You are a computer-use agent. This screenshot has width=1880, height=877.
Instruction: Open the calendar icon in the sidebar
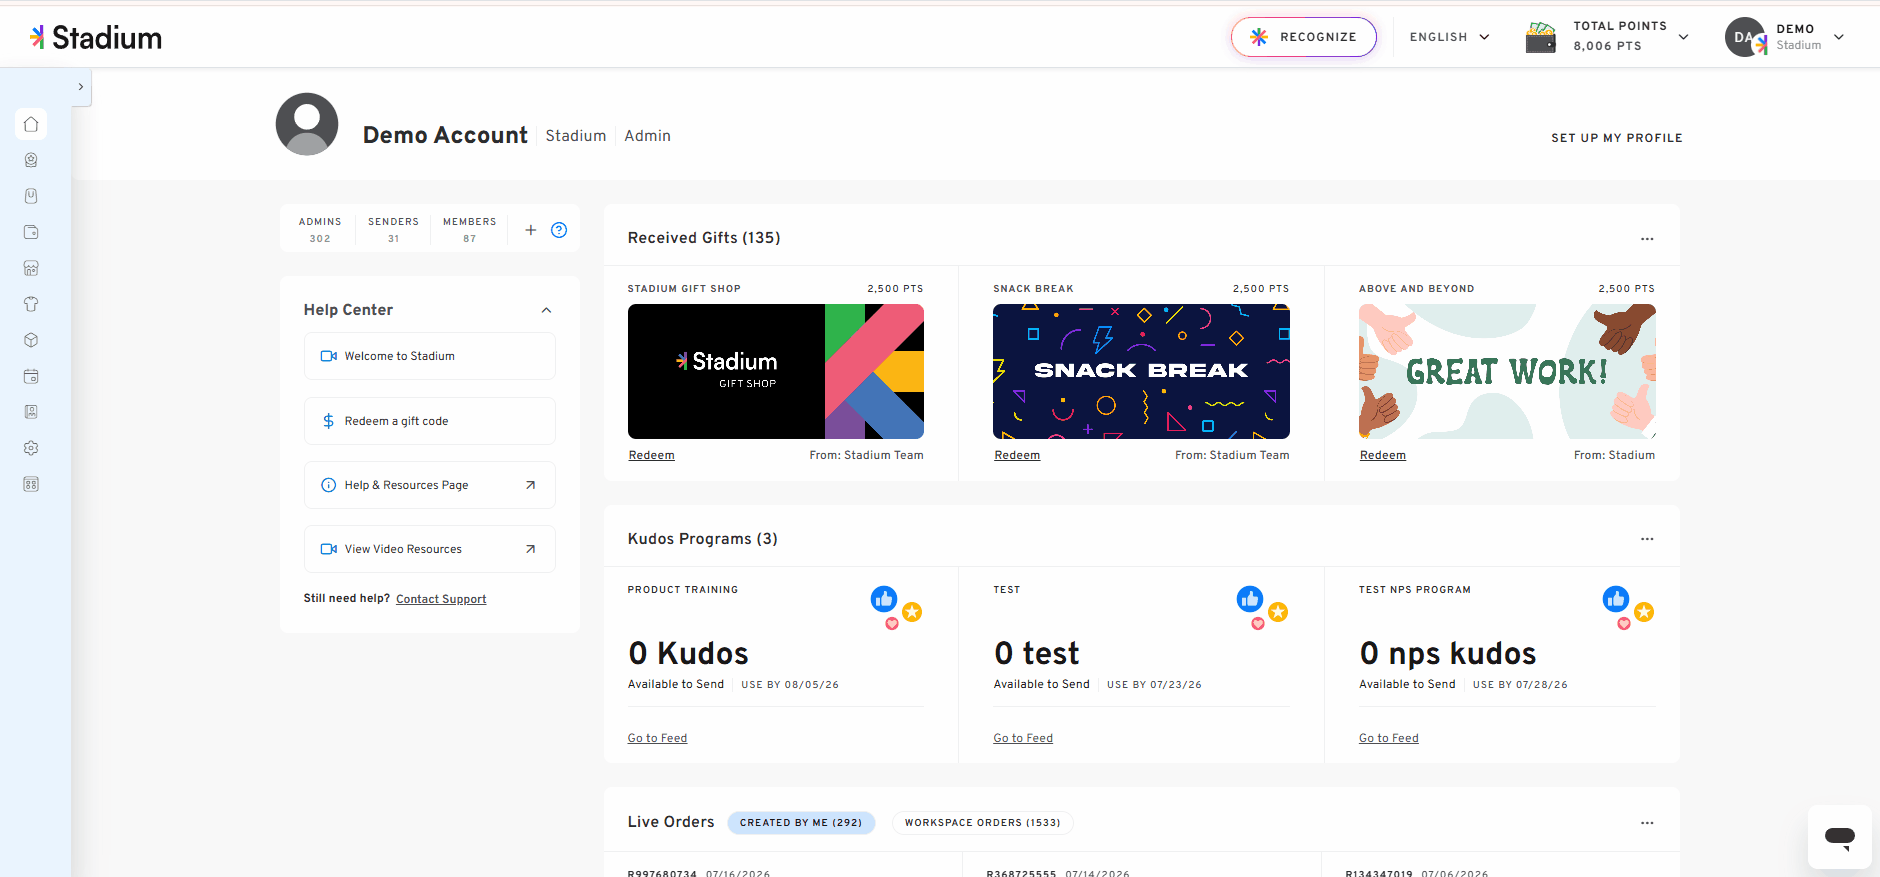[x=31, y=376]
